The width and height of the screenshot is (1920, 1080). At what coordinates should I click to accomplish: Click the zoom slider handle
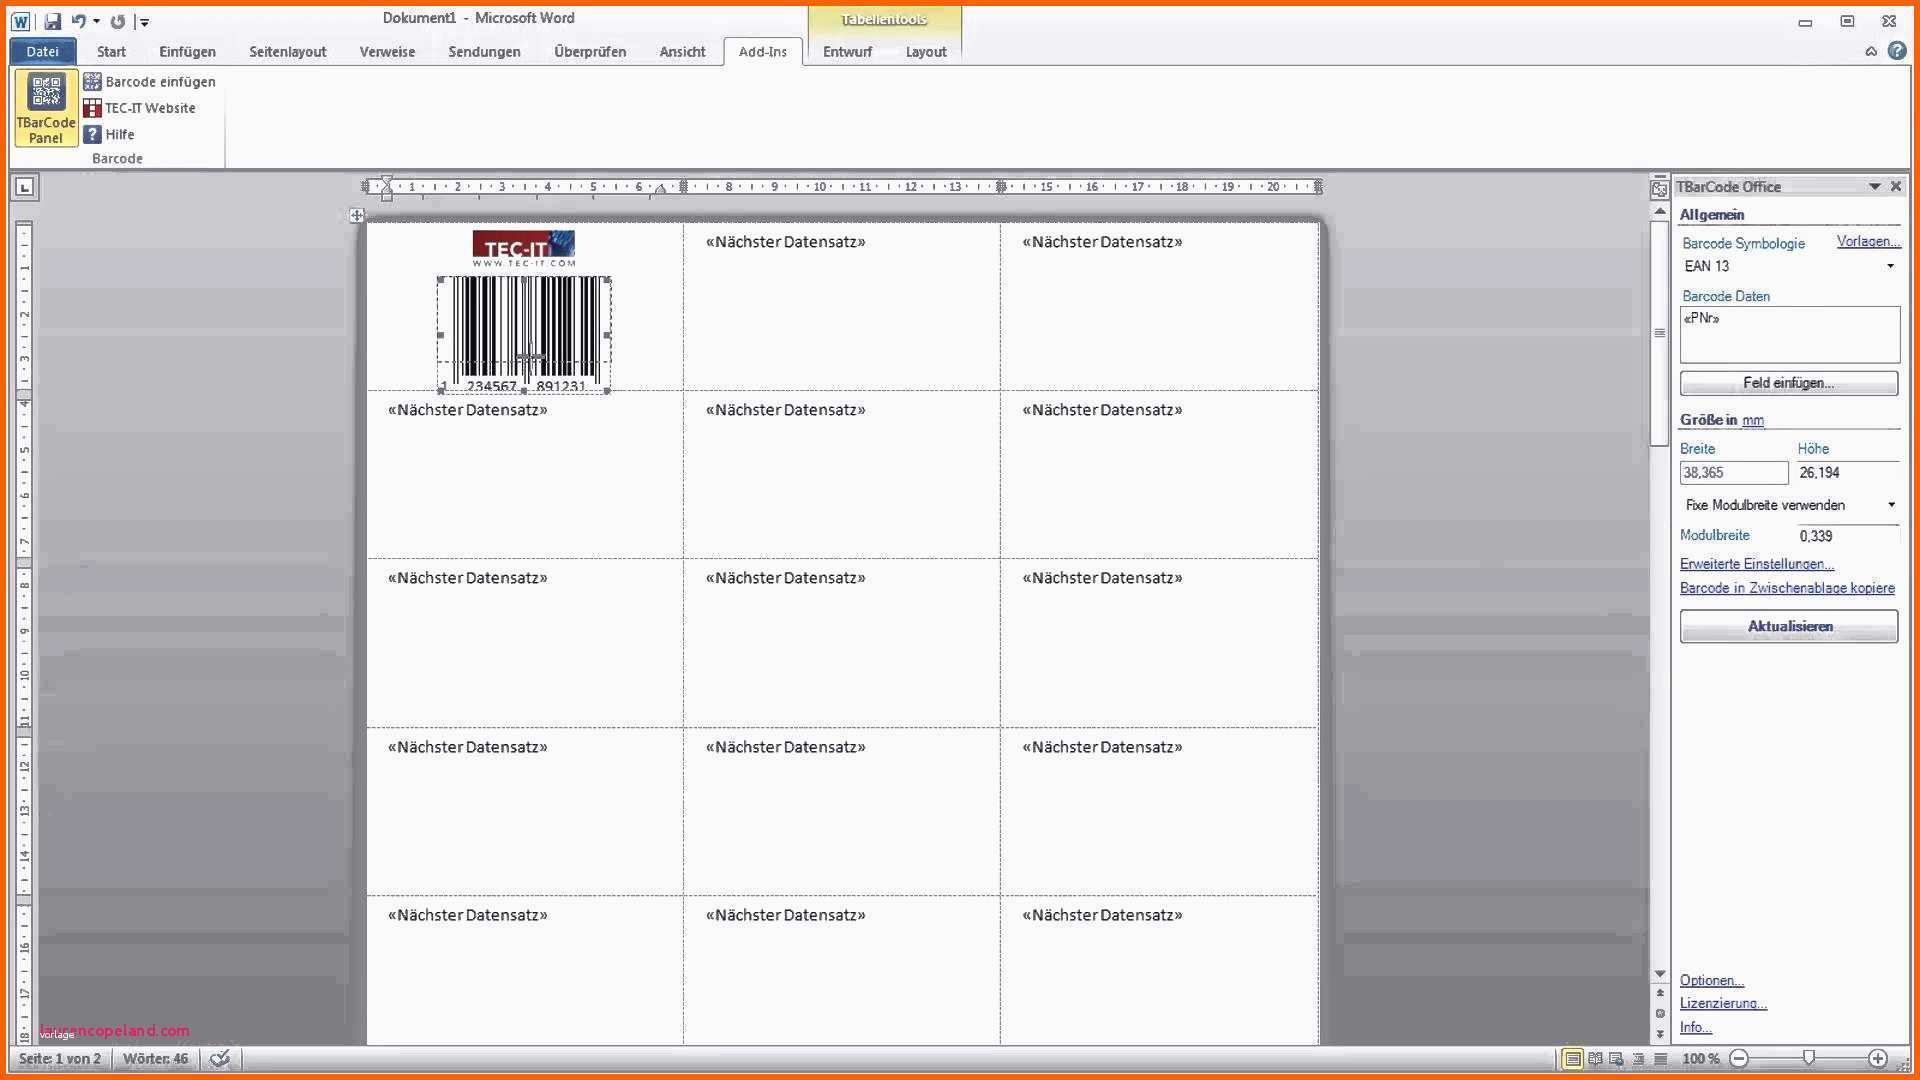pos(1808,1058)
